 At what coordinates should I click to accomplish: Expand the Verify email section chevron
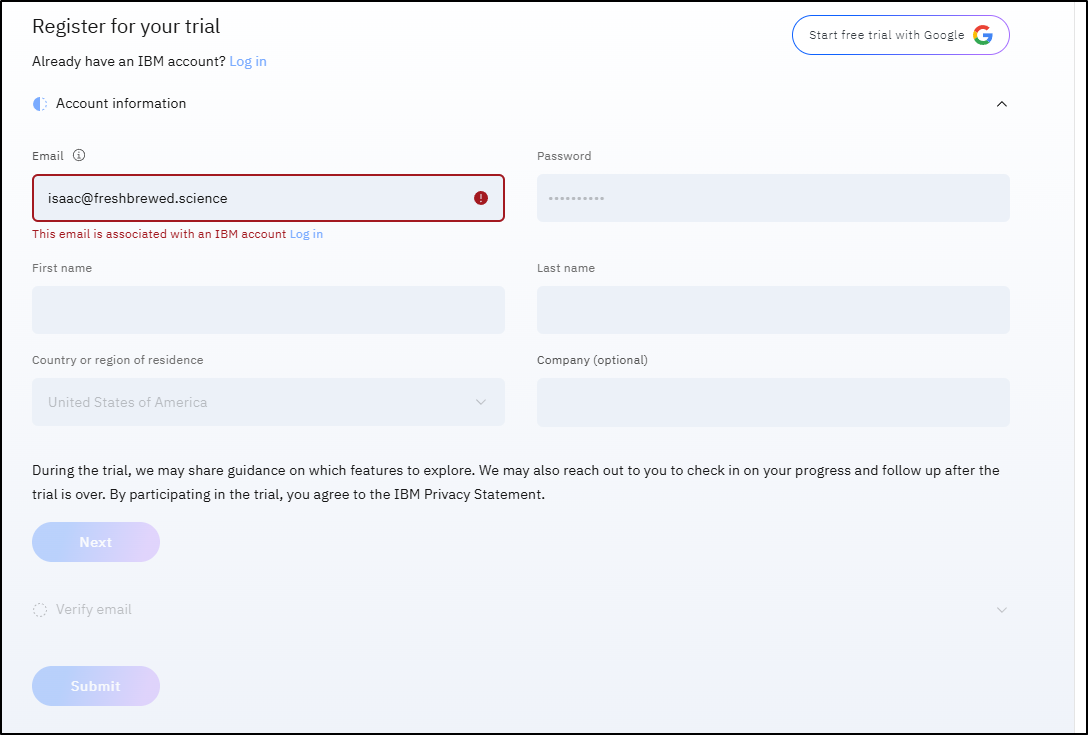coord(1001,610)
